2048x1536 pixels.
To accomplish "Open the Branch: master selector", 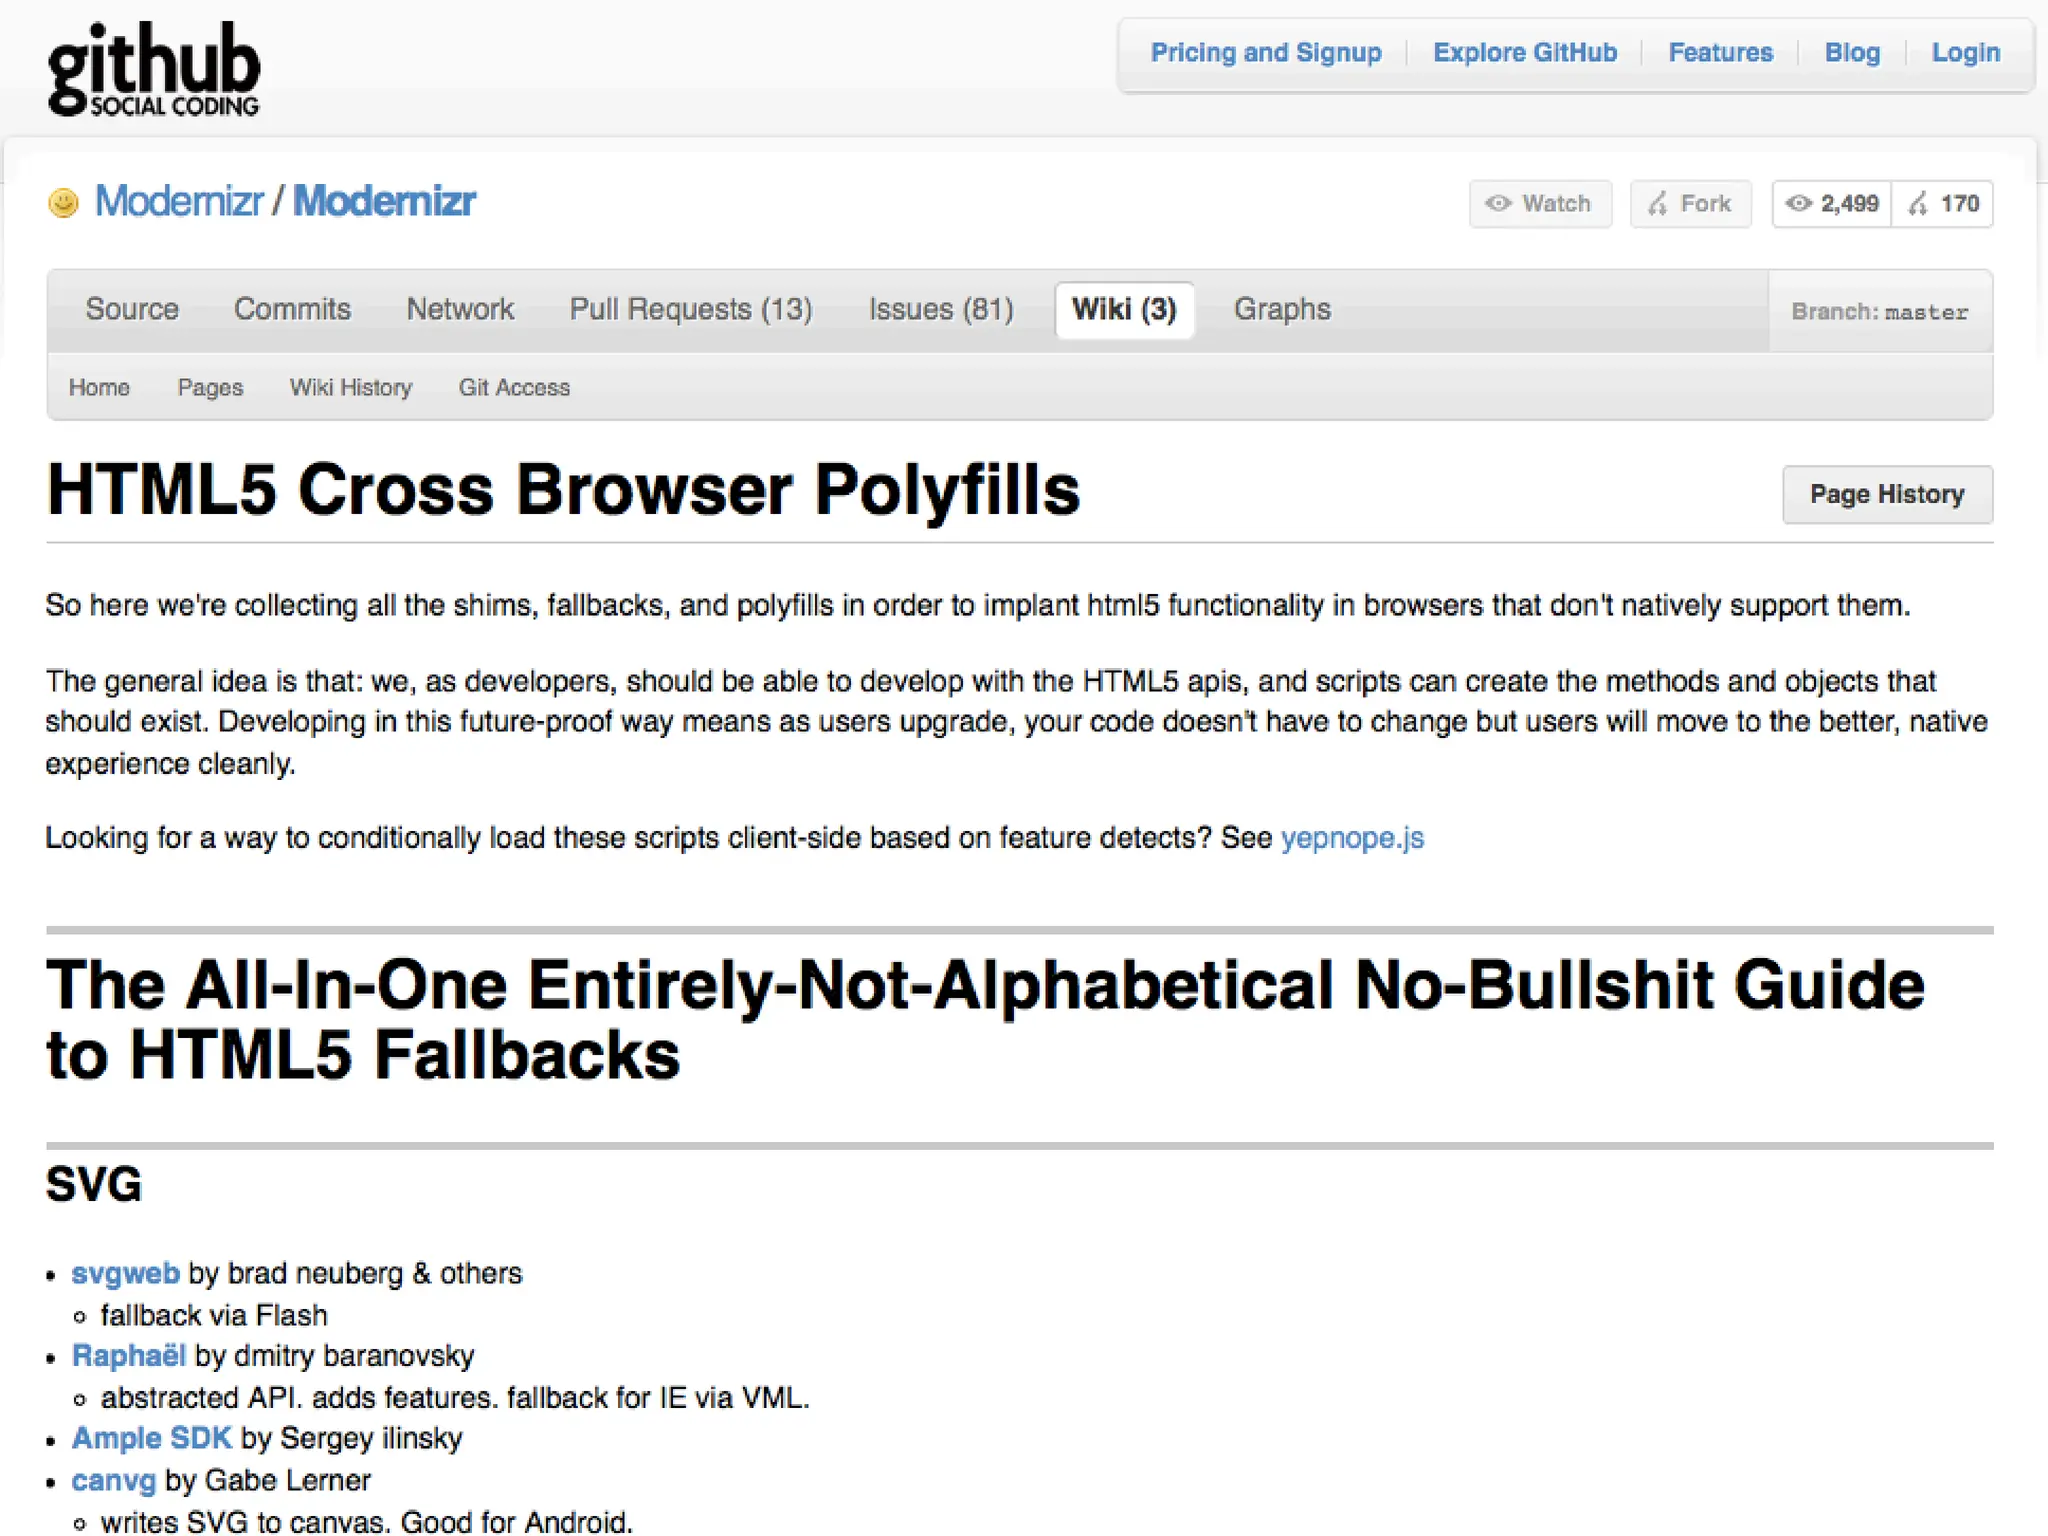I will [1879, 312].
